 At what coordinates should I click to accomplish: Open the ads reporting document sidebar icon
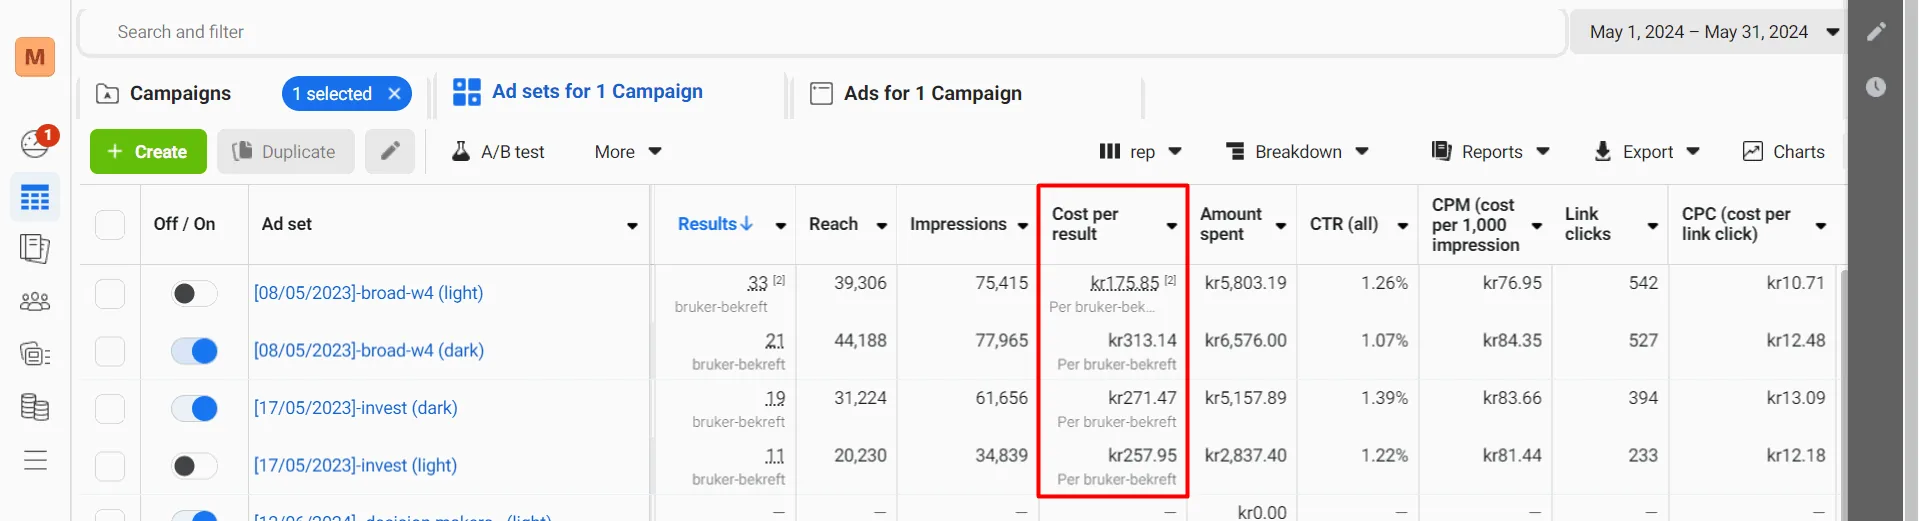coord(35,248)
